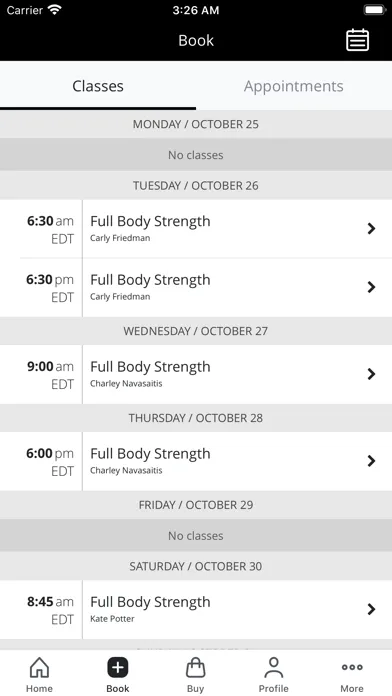The image size is (392, 696).
Task: Tap the More three-dots icon
Action: click(x=352, y=667)
